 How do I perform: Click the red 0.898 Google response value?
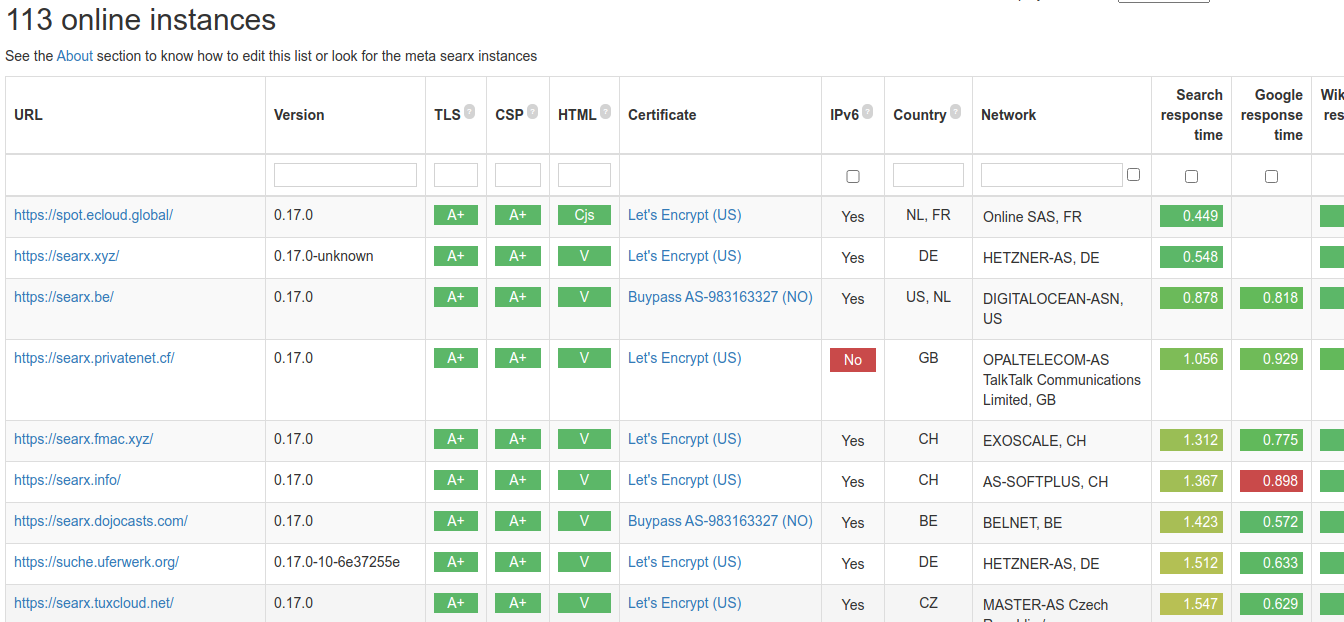click(1271, 481)
